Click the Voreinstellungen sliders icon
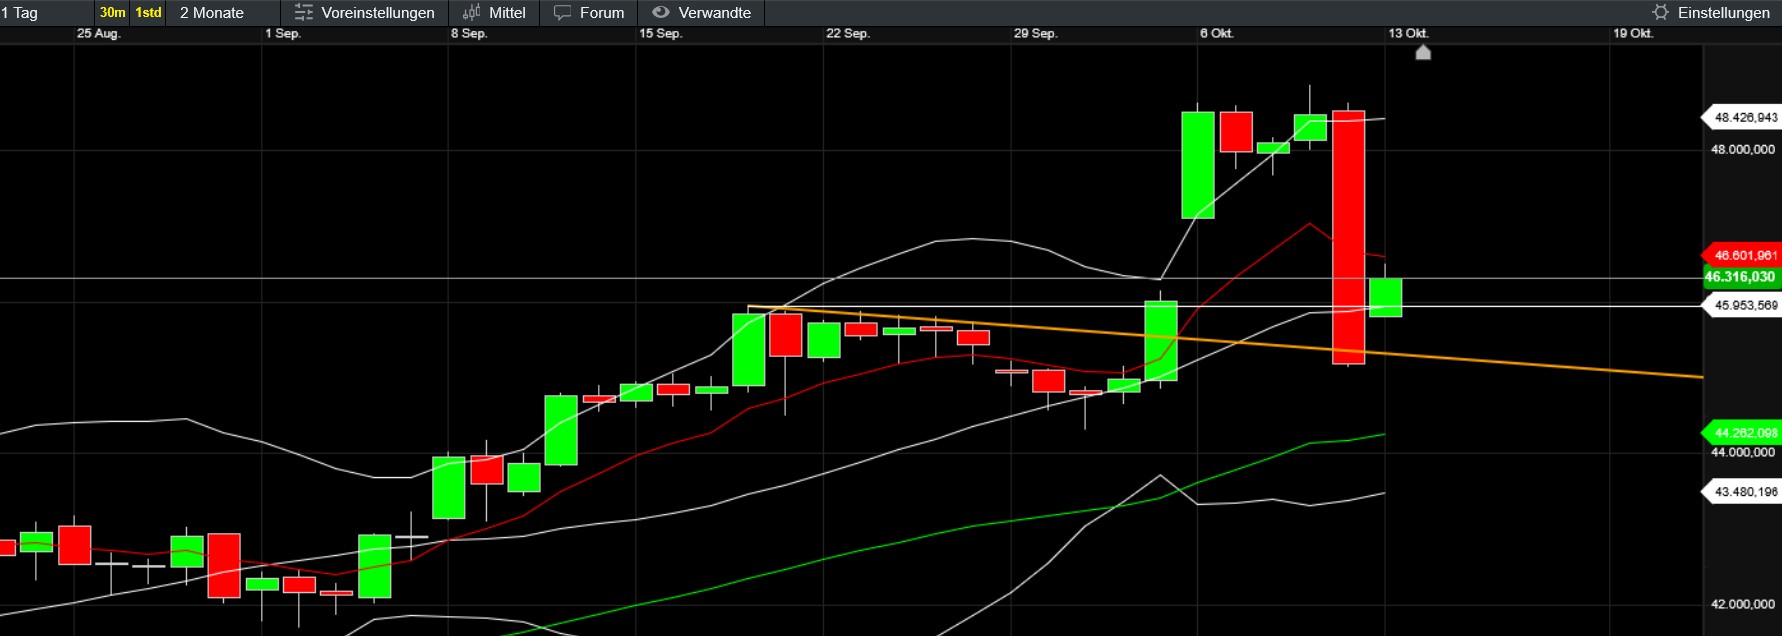Screen dimensions: 1782x636 (x=304, y=13)
